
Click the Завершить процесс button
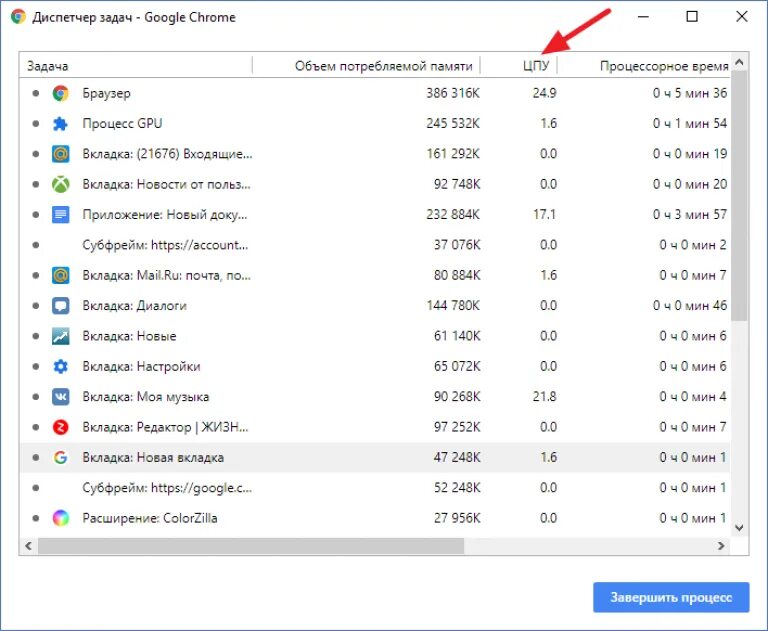(671, 597)
